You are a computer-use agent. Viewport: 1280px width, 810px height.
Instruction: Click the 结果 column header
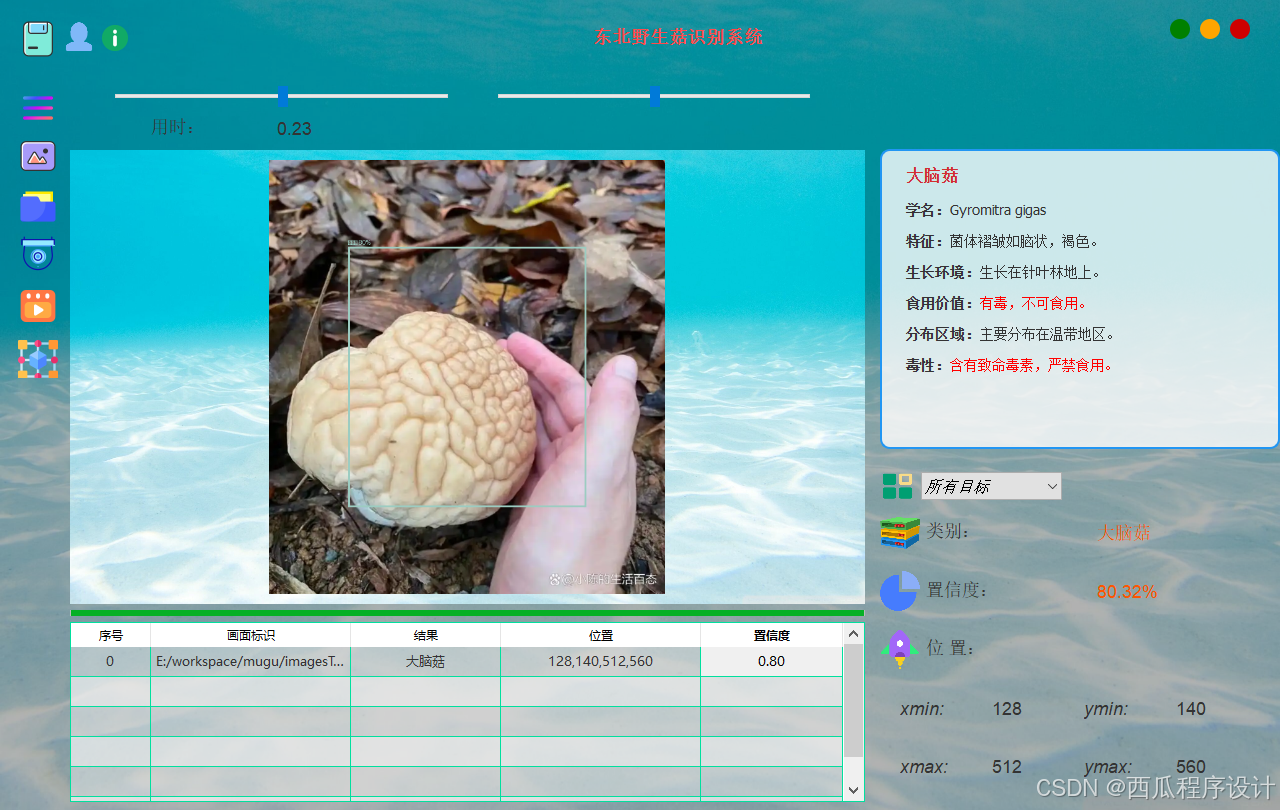pos(426,635)
